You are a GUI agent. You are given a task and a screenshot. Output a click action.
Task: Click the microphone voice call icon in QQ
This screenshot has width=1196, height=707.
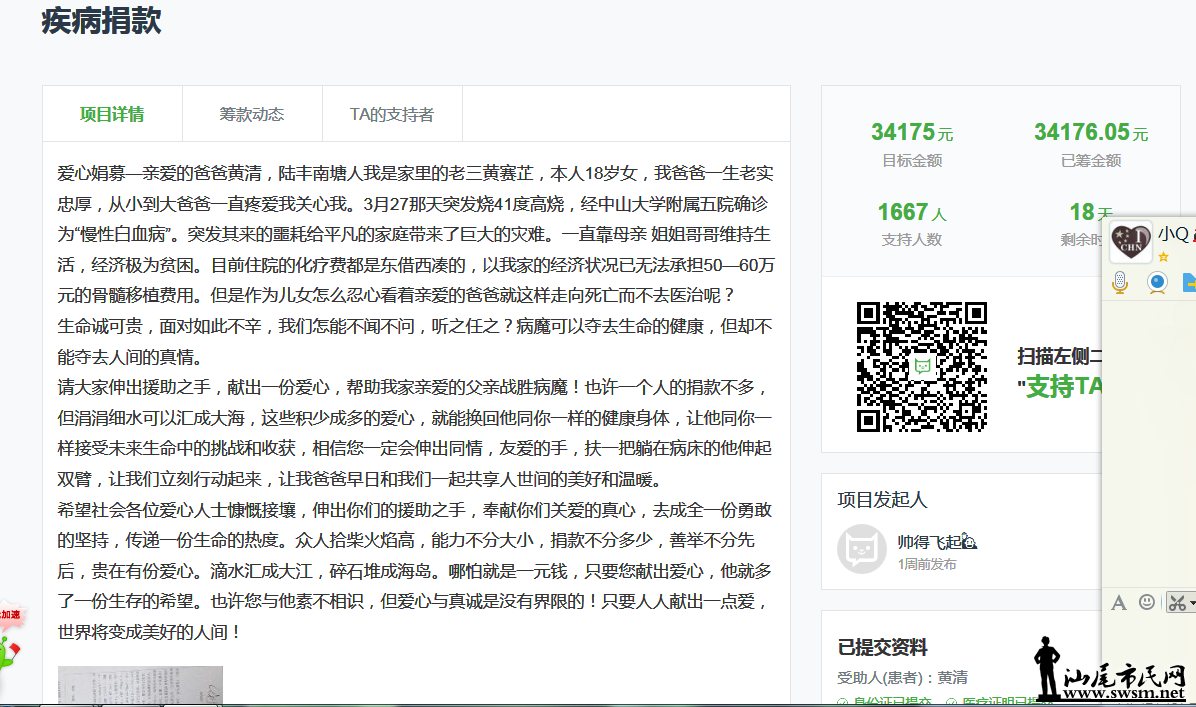click(x=1120, y=283)
